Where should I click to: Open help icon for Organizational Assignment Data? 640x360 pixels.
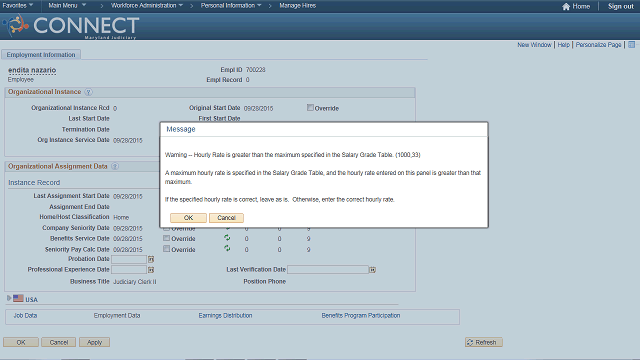point(115,167)
